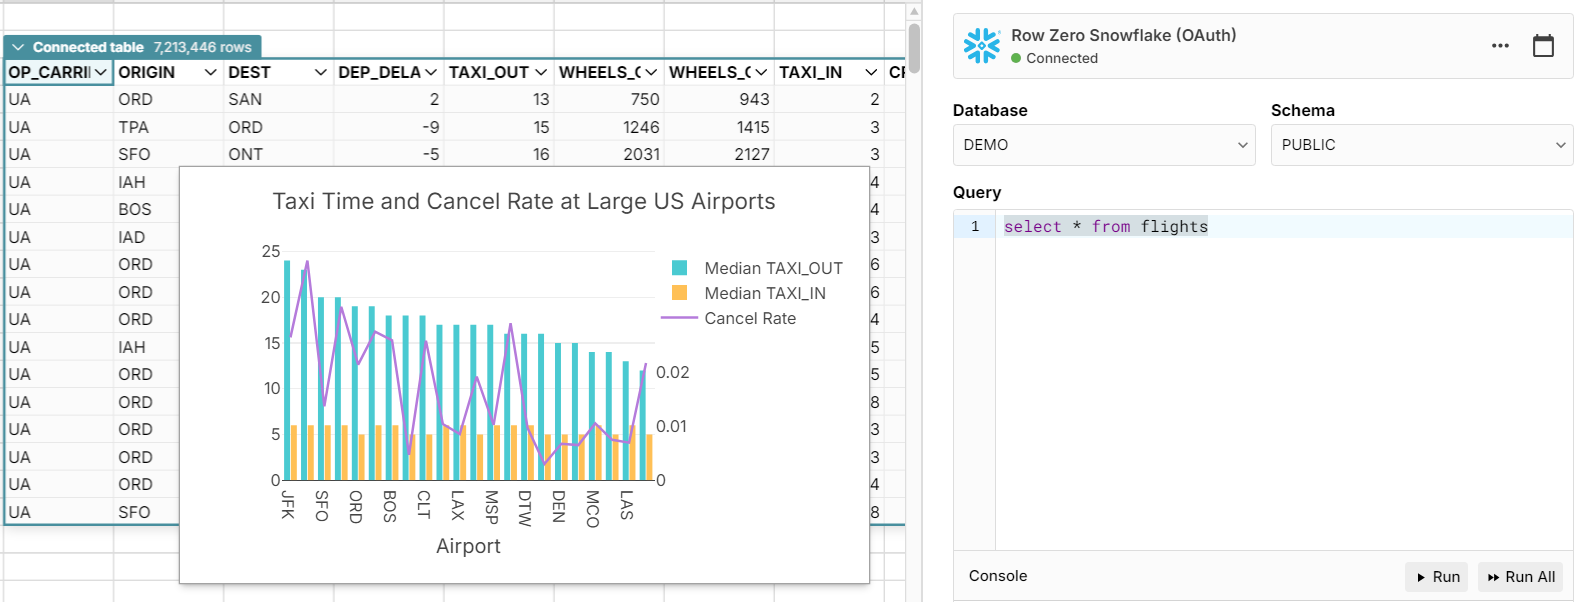Click the Median TAXI_IN orange legend swatch
The image size is (1577, 602).
680,293
